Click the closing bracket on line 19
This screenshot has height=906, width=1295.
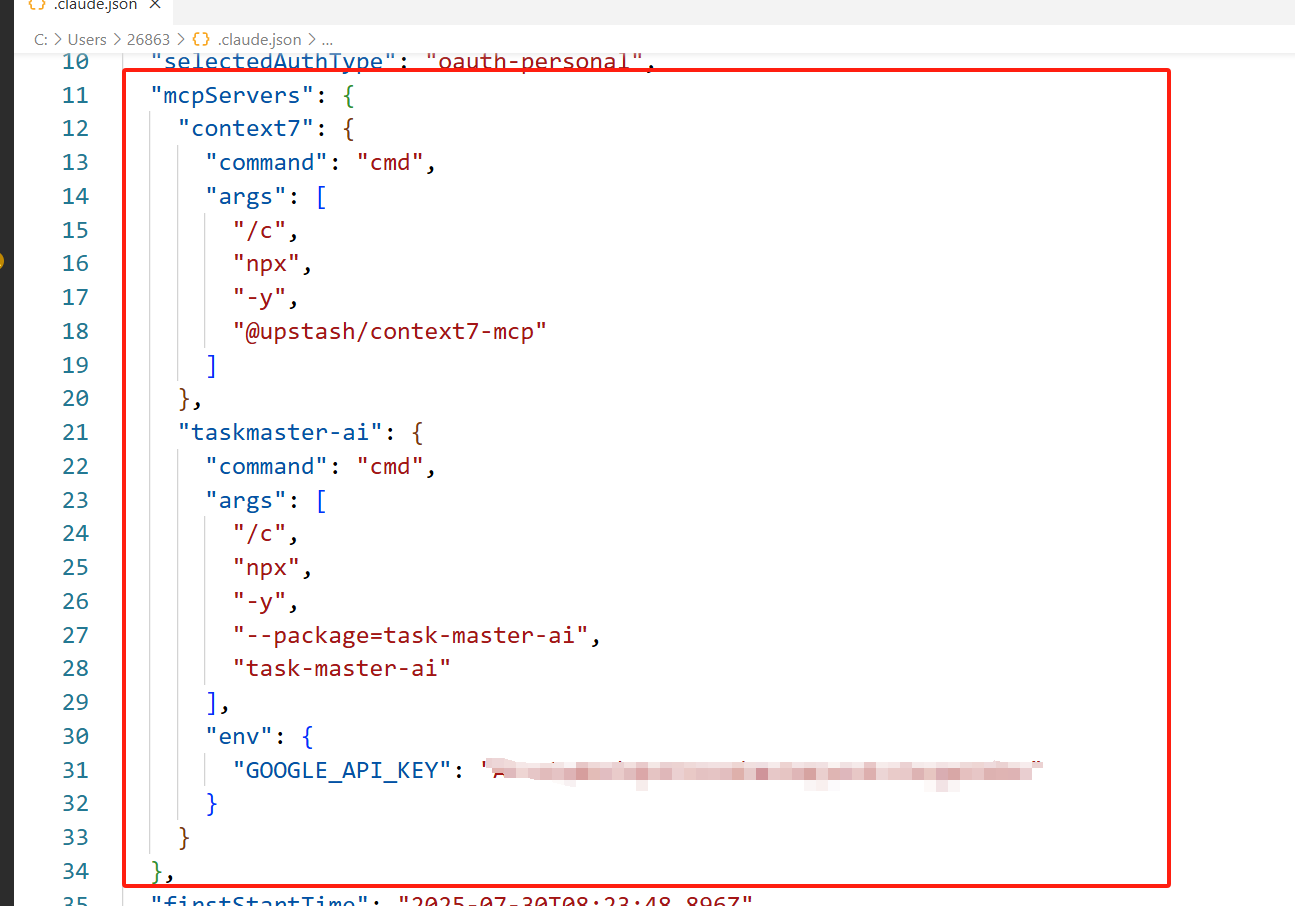(x=212, y=365)
